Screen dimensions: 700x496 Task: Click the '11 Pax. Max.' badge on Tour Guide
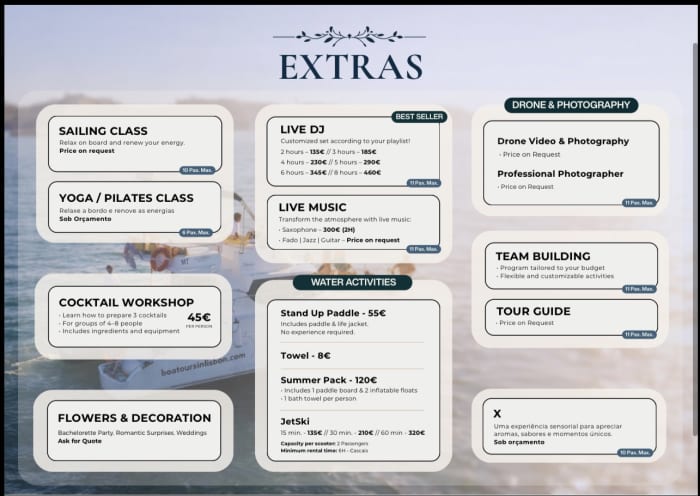pyautogui.click(x=639, y=334)
